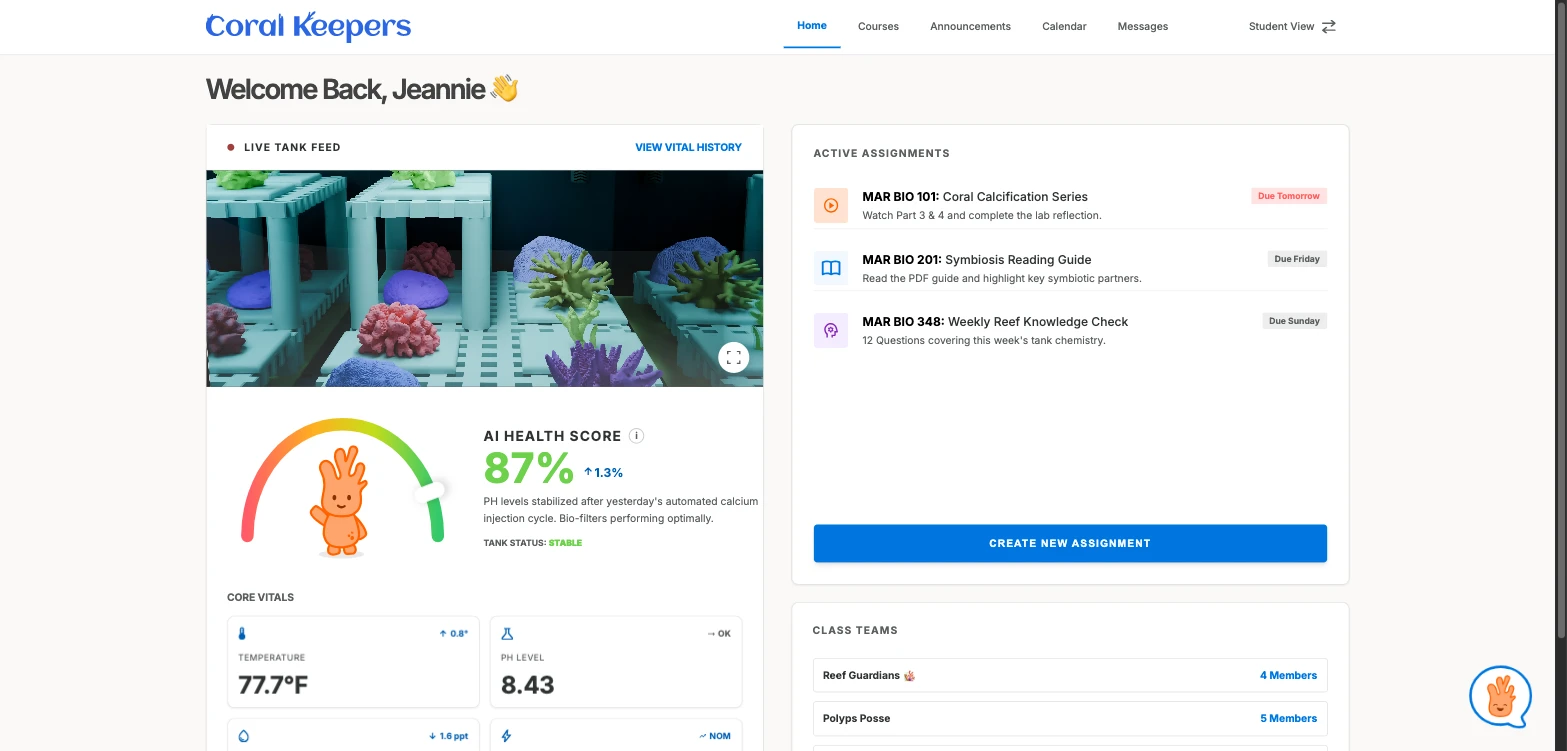Switch to the Calendar tab
Viewport: 1567px width, 751px height.
pyautogui.click(x=1064, y=27)
